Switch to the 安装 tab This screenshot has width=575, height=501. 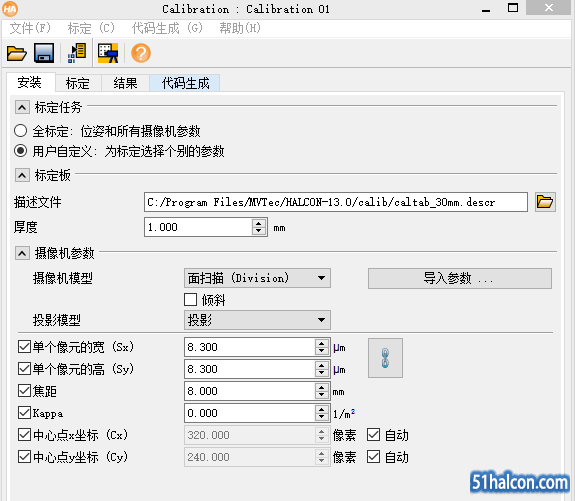click(30, 83)
